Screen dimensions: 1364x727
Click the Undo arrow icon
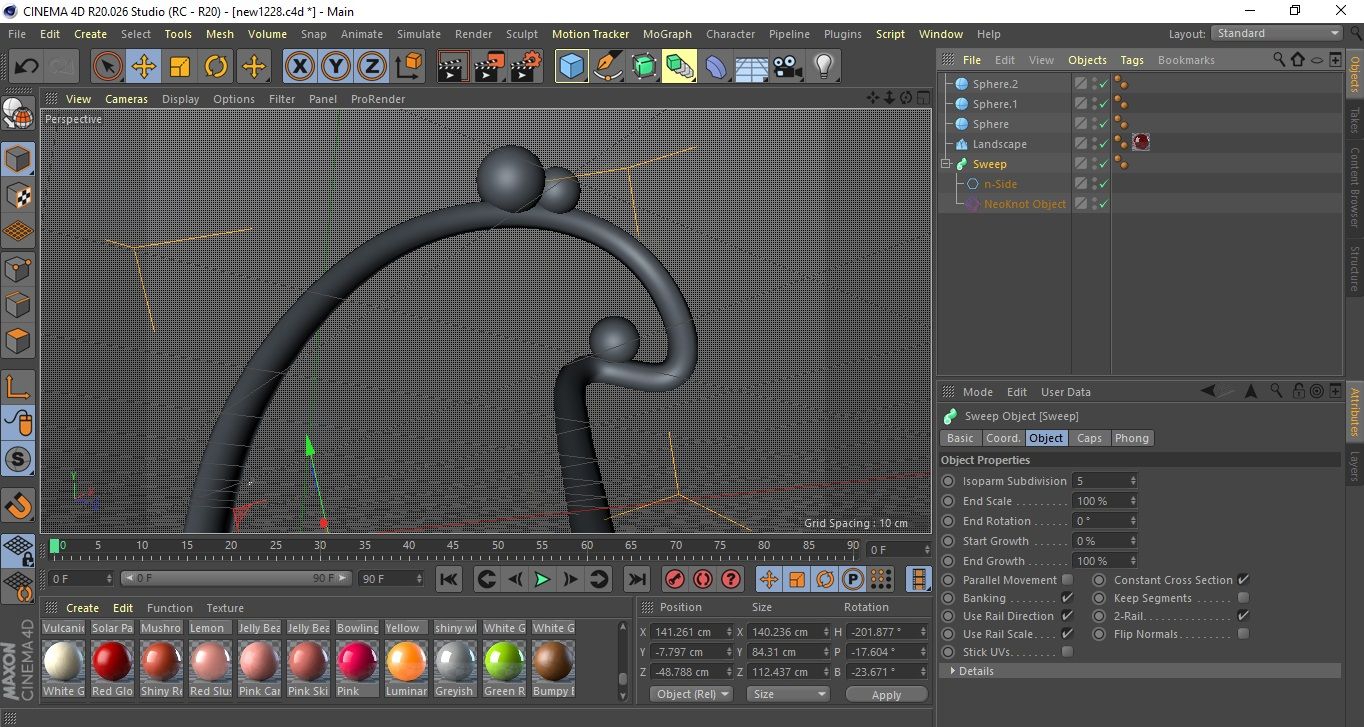27,67
